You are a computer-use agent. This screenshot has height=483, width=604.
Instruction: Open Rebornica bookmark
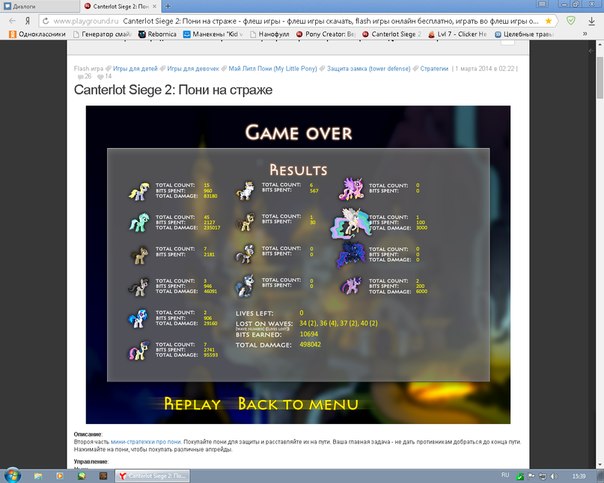158,34
